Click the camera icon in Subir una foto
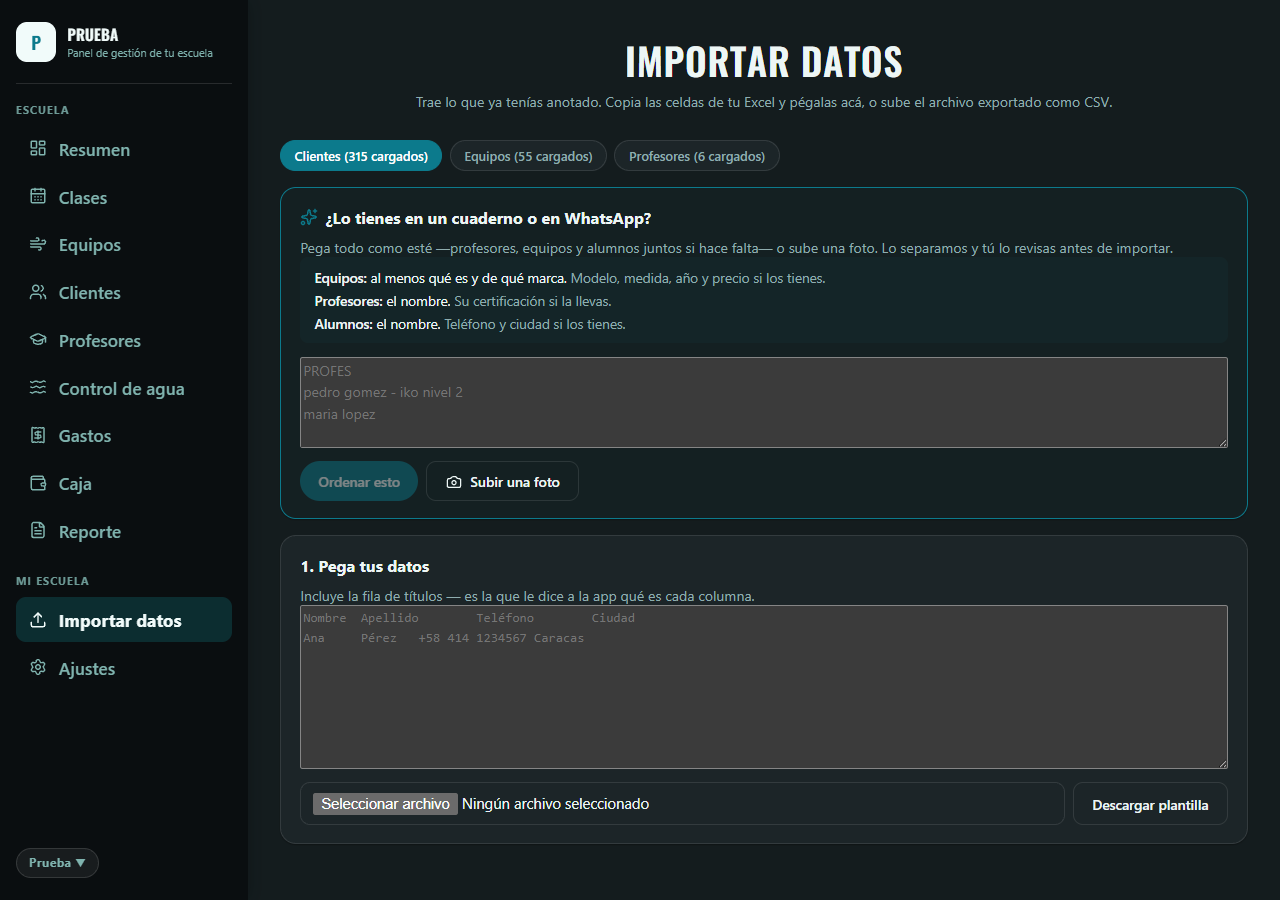The width and height of the screenshot is (1280, 900). click(x=454, y=482)
